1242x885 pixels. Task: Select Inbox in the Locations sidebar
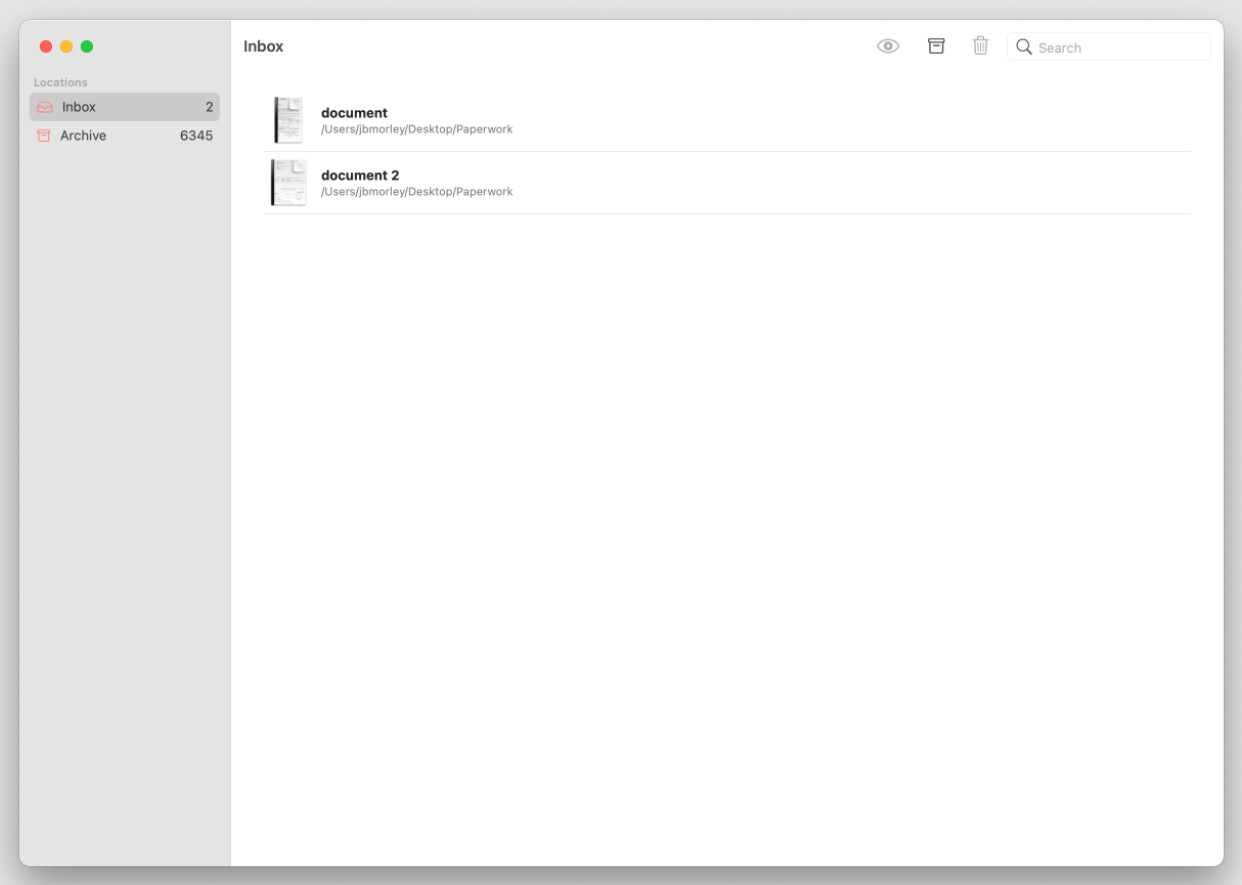(125, 107)
